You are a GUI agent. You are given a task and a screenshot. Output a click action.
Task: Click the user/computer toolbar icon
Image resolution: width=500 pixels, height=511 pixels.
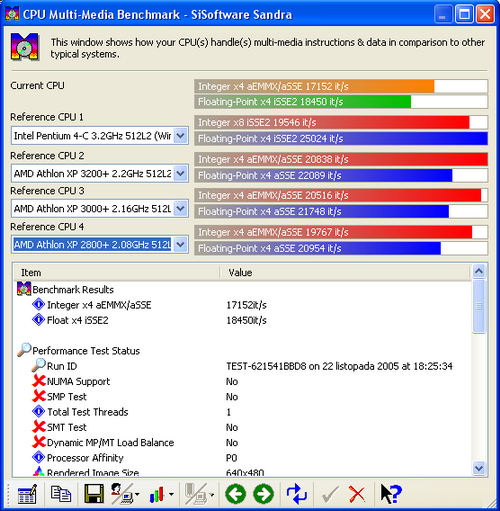tap(123, 493)
